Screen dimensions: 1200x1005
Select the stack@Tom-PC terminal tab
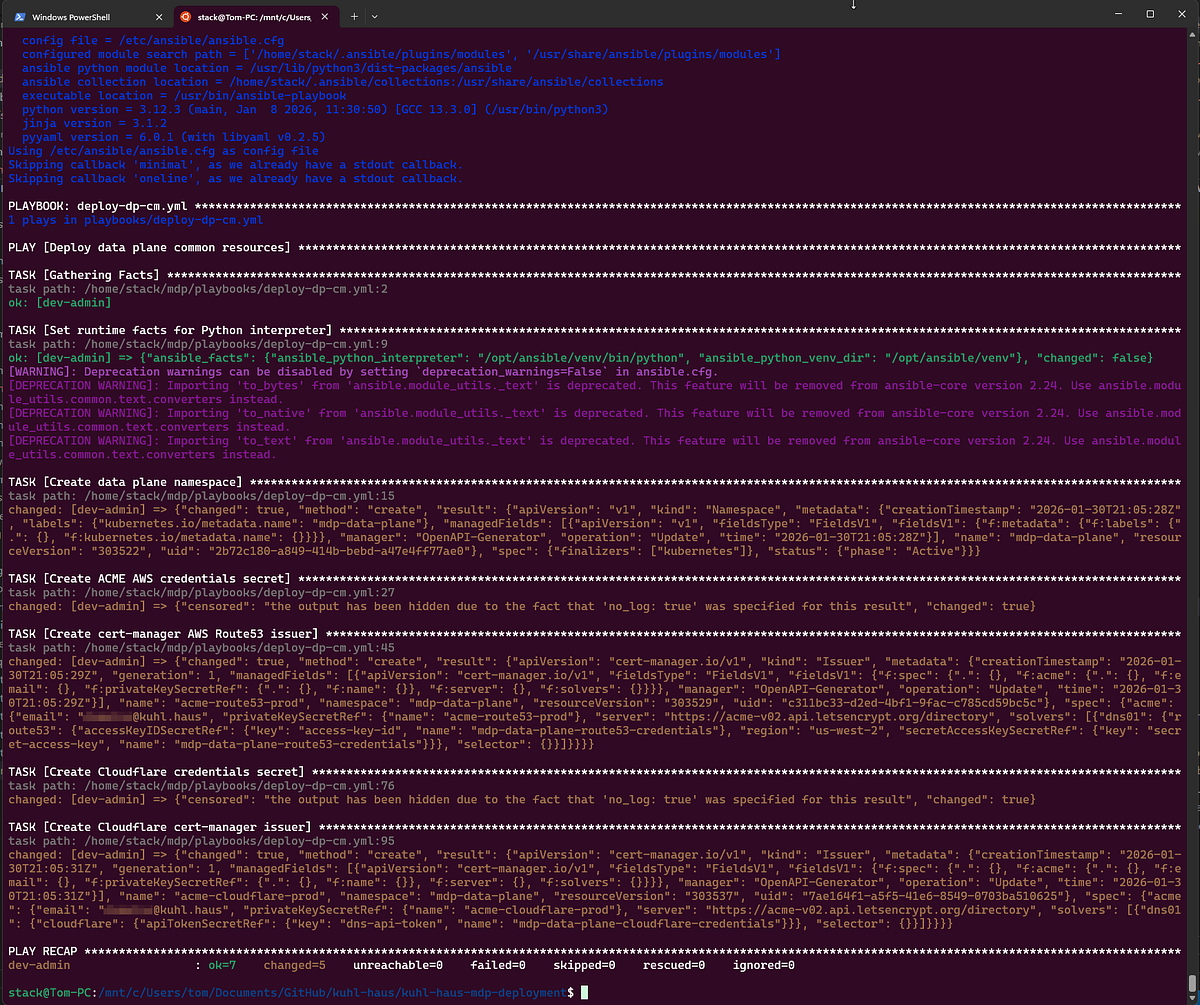250,17
